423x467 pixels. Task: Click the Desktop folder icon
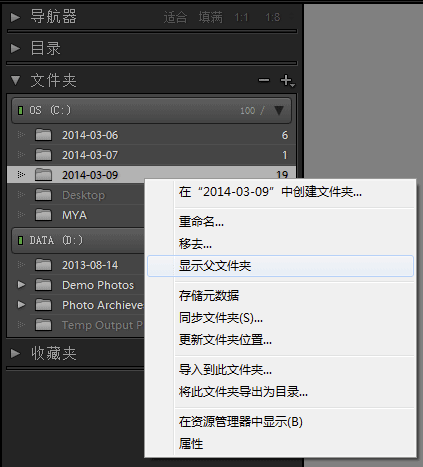pyautogui.click(x=43, y=195)
